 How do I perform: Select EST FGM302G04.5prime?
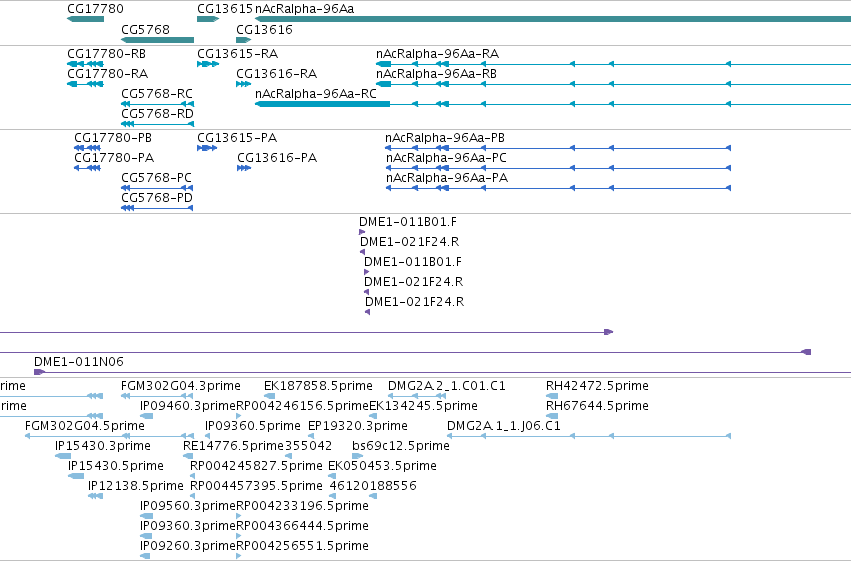click(85, 426)
